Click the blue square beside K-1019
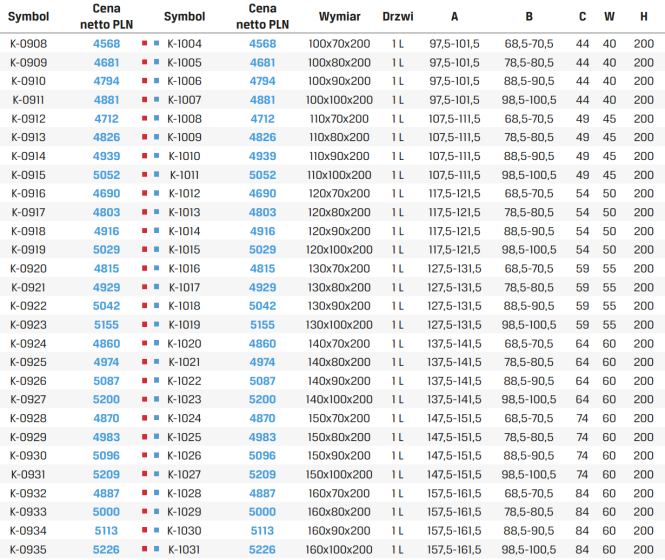This screenshot has height=560, width=665. [x=156, y=325]
